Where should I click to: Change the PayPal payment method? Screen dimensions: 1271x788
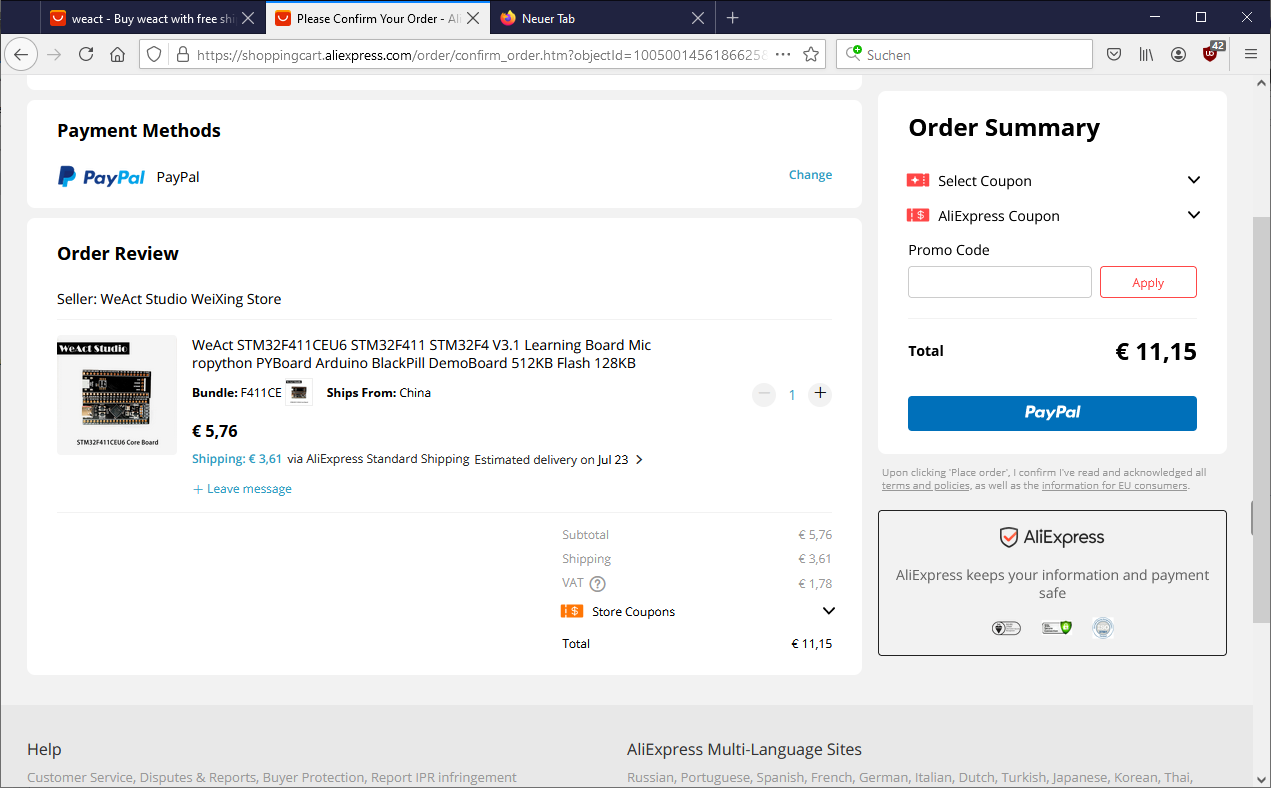[810, 175]
